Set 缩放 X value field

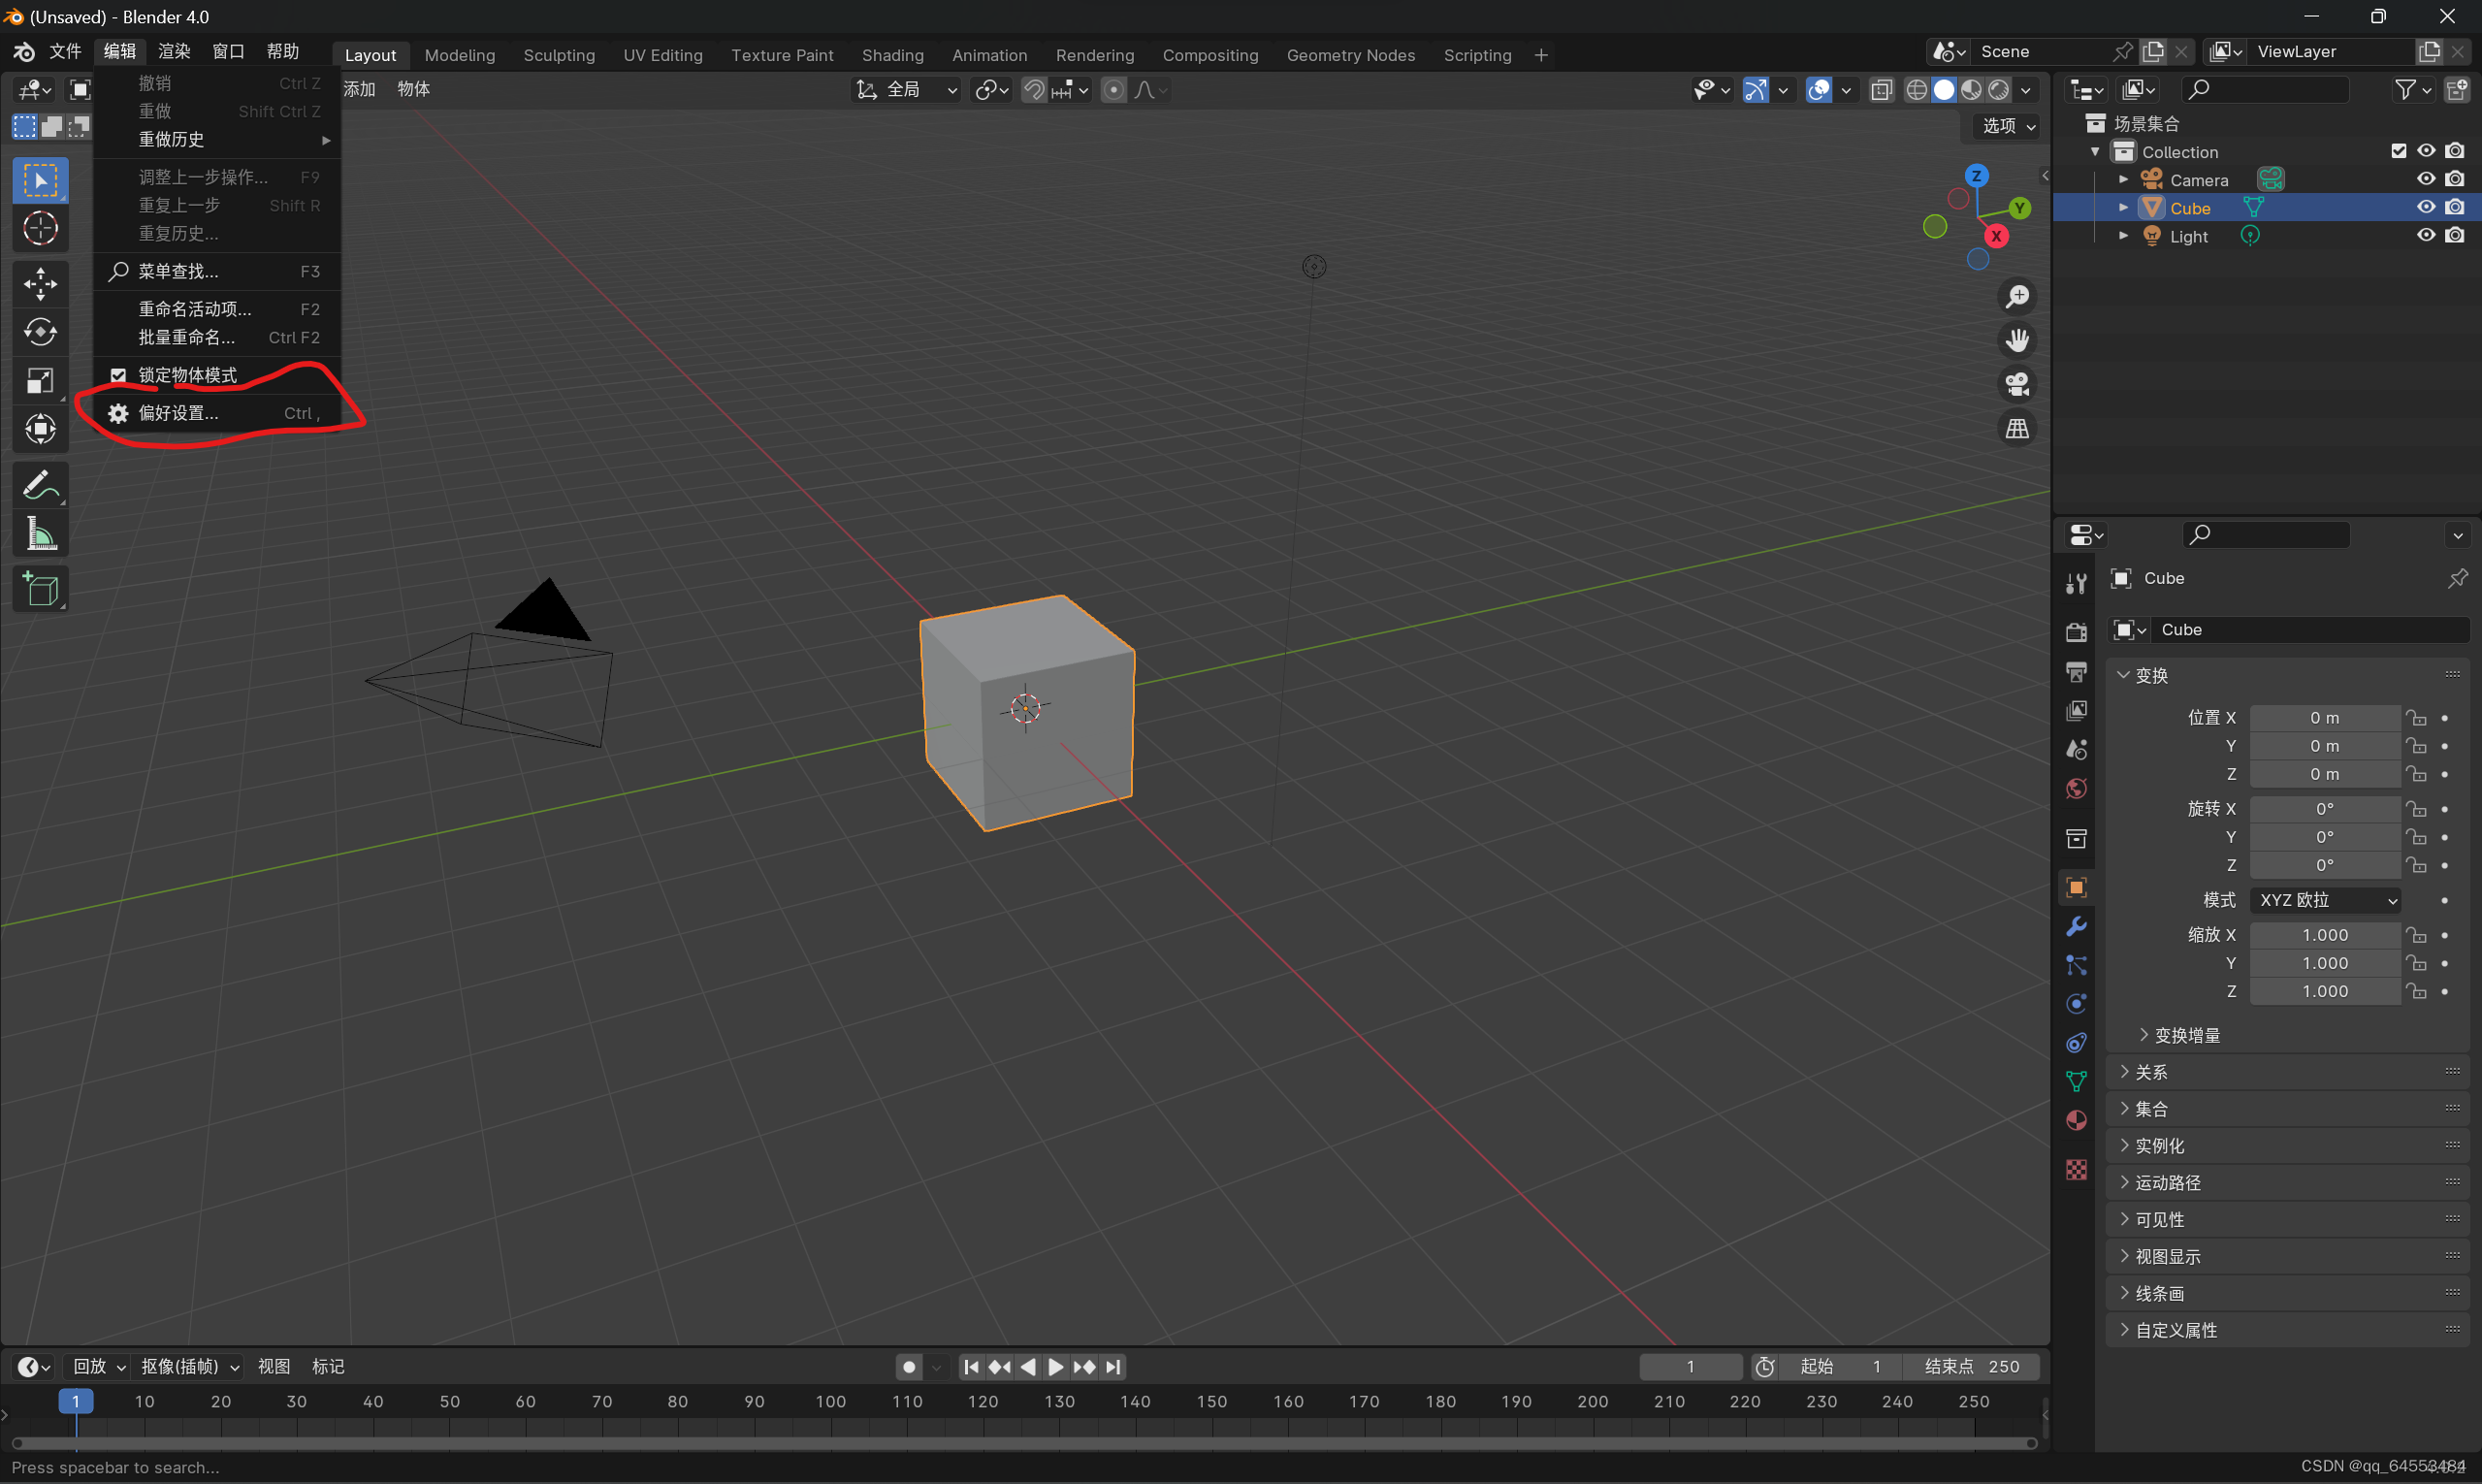2325,935
